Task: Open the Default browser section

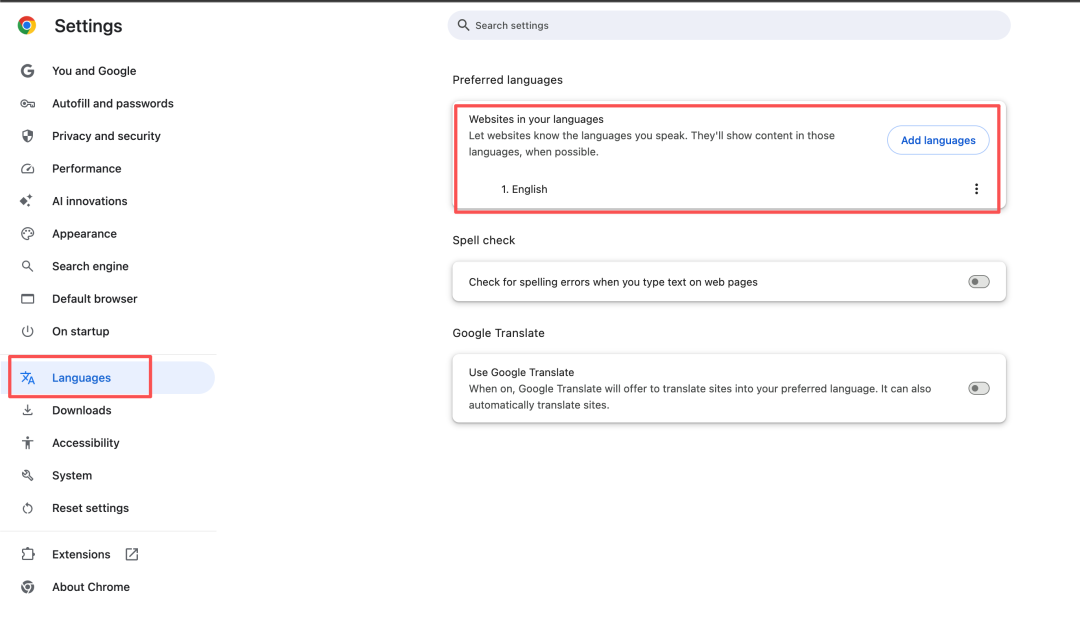Action: 94,299
